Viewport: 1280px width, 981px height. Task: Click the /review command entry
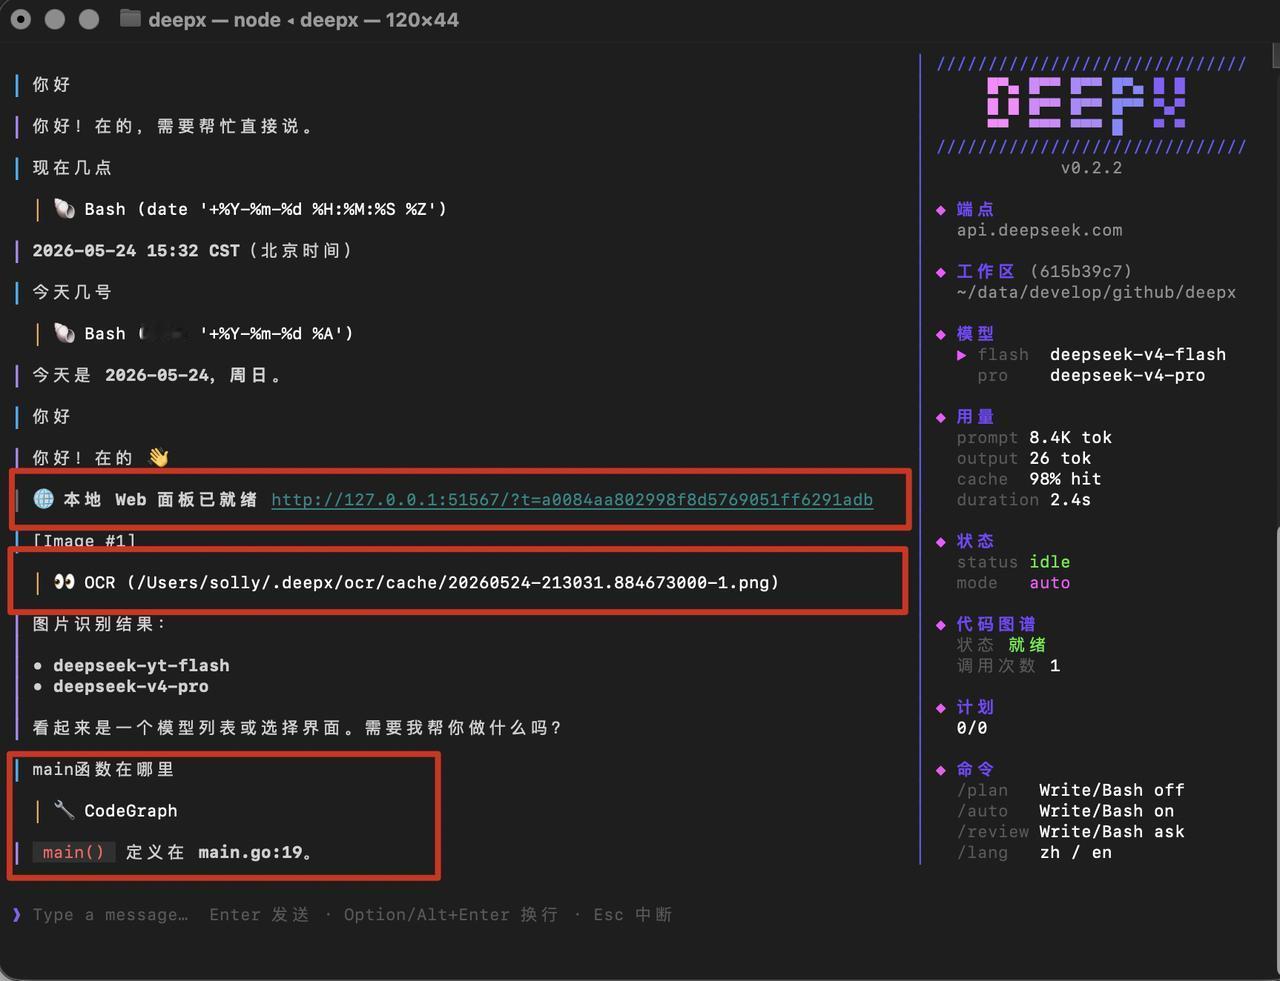coord(1070,831)
